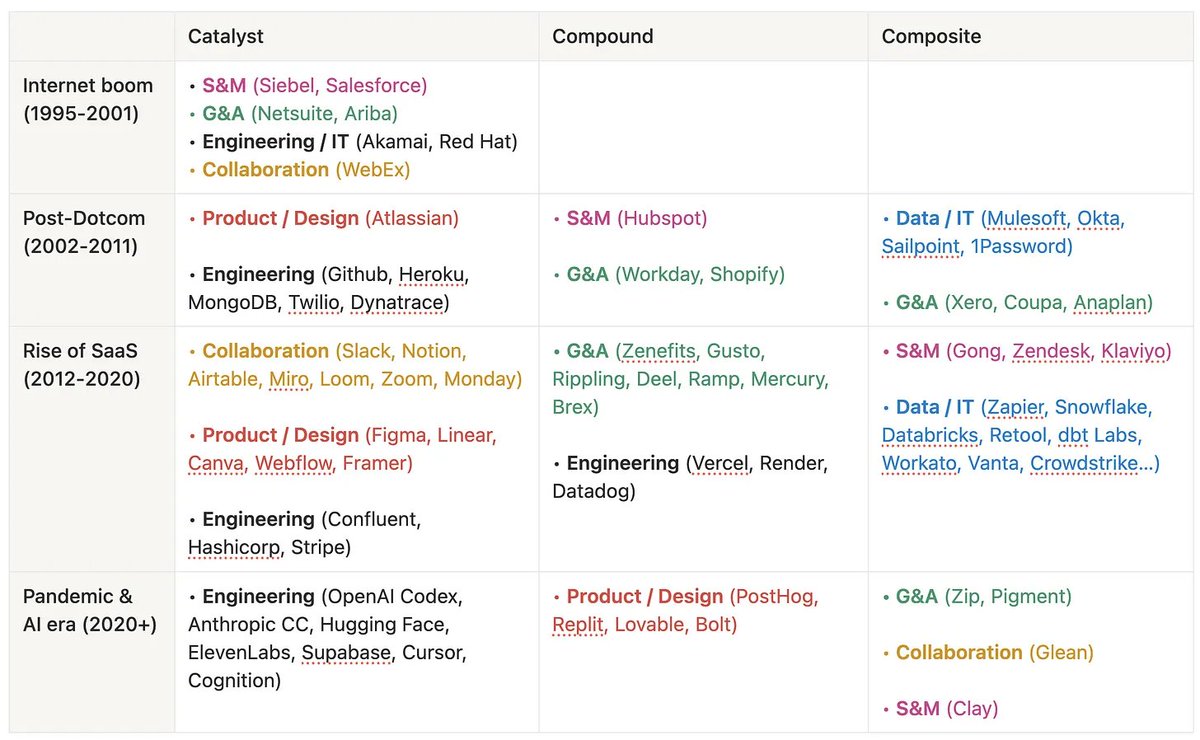Click the underlined word Databricks

(x=930, y=435)
